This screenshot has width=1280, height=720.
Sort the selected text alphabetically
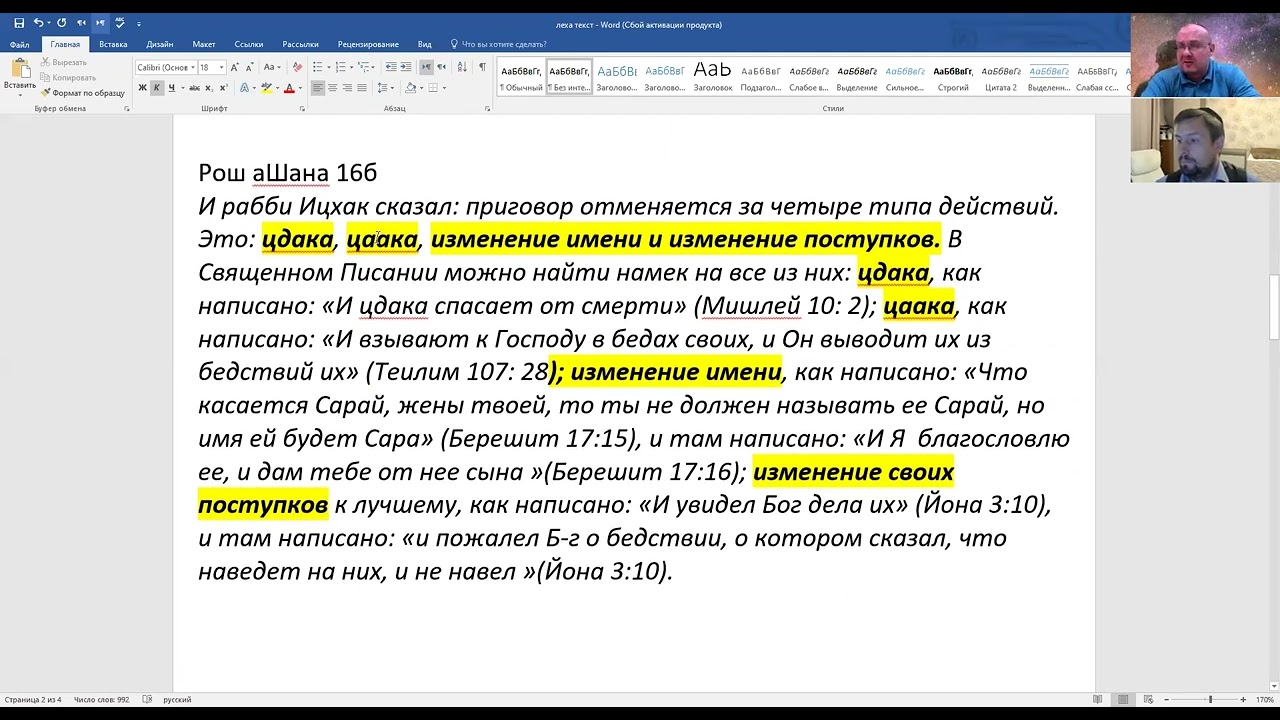(462, 67)
